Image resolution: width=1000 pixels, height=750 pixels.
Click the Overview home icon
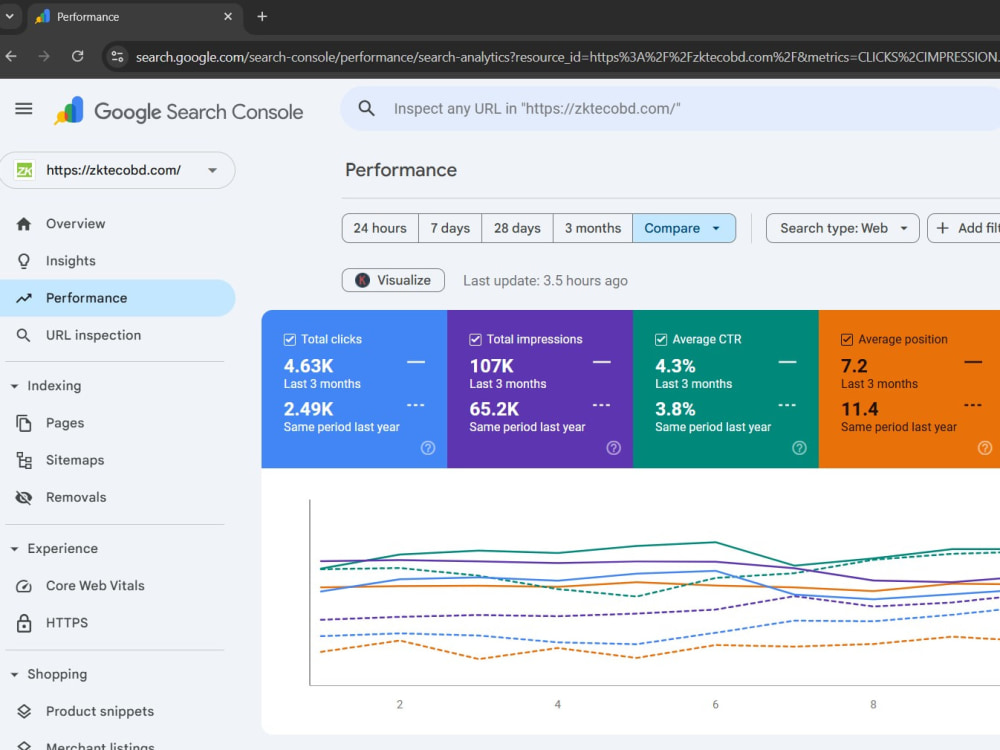click(24, 224)
